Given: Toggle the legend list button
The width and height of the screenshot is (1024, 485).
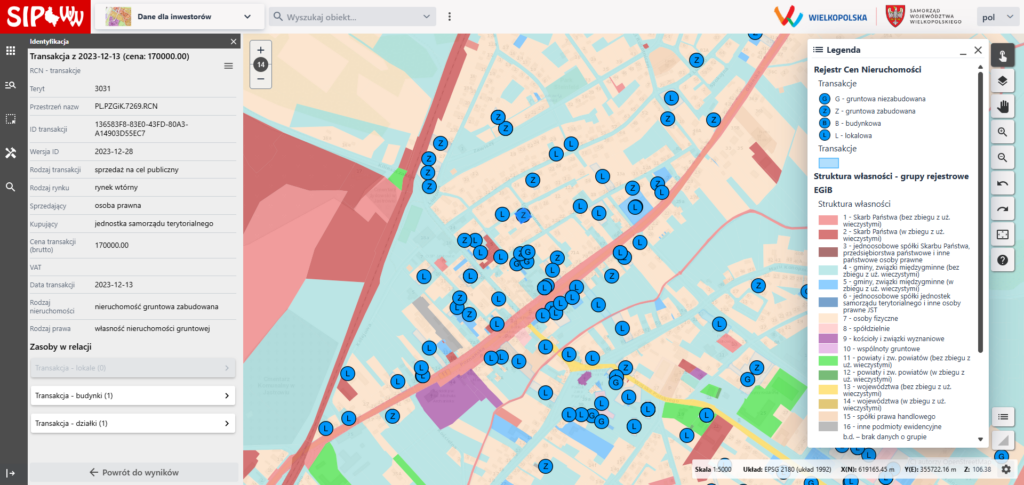Looking at the screenshot, I should pyautogui.click(x=1002, y=416).
